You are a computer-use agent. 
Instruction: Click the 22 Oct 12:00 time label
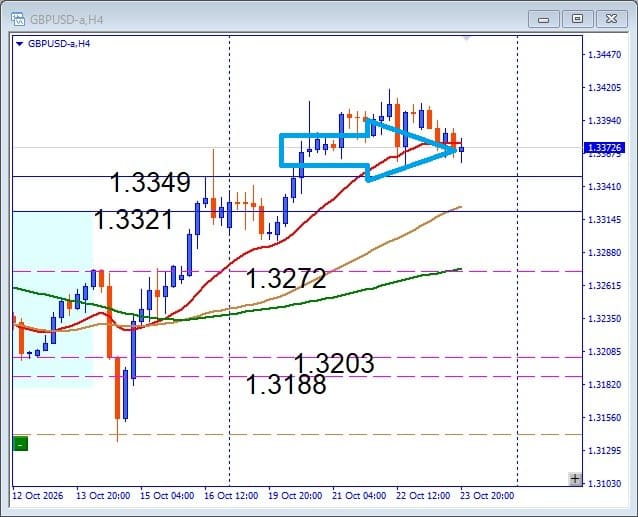pos(423,496)
